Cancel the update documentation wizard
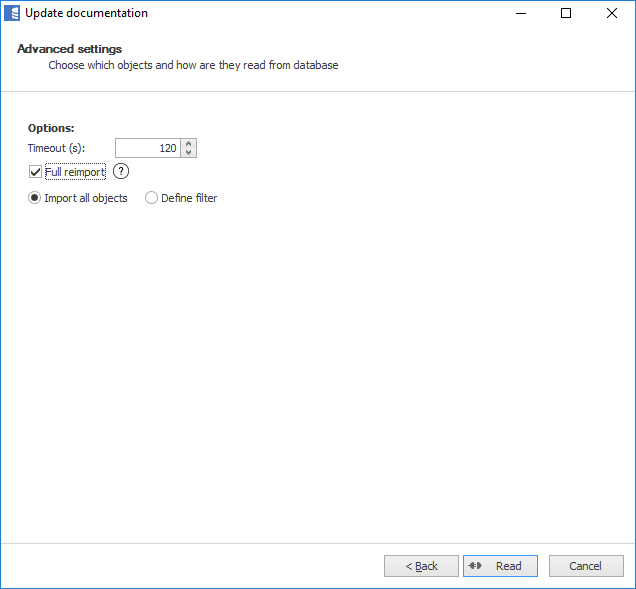Viewport: 636px width, 589px height. [x=586, y=566]
